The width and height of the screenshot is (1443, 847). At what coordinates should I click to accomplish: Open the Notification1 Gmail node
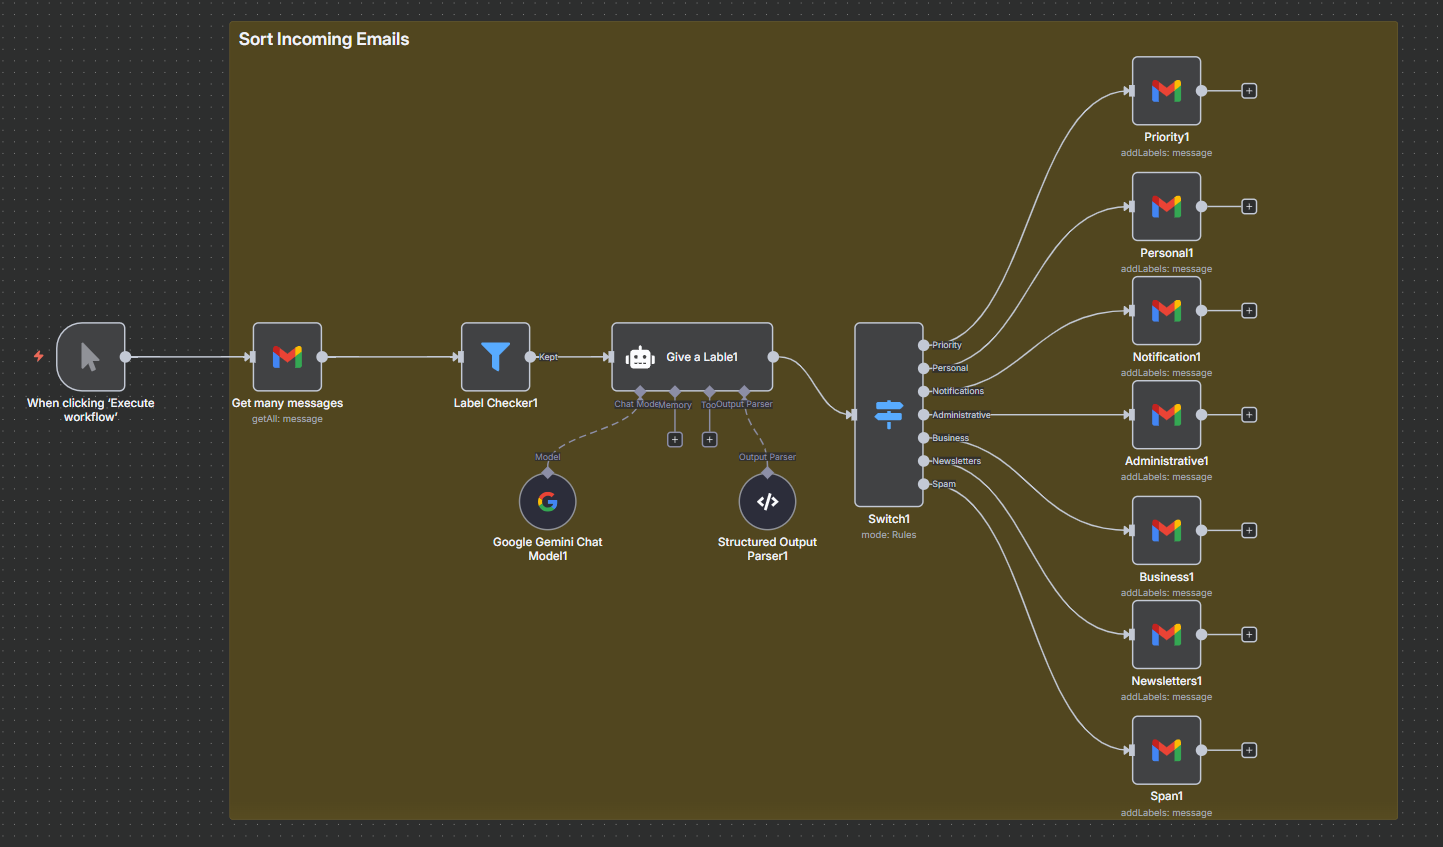(x=1166, y=311)
